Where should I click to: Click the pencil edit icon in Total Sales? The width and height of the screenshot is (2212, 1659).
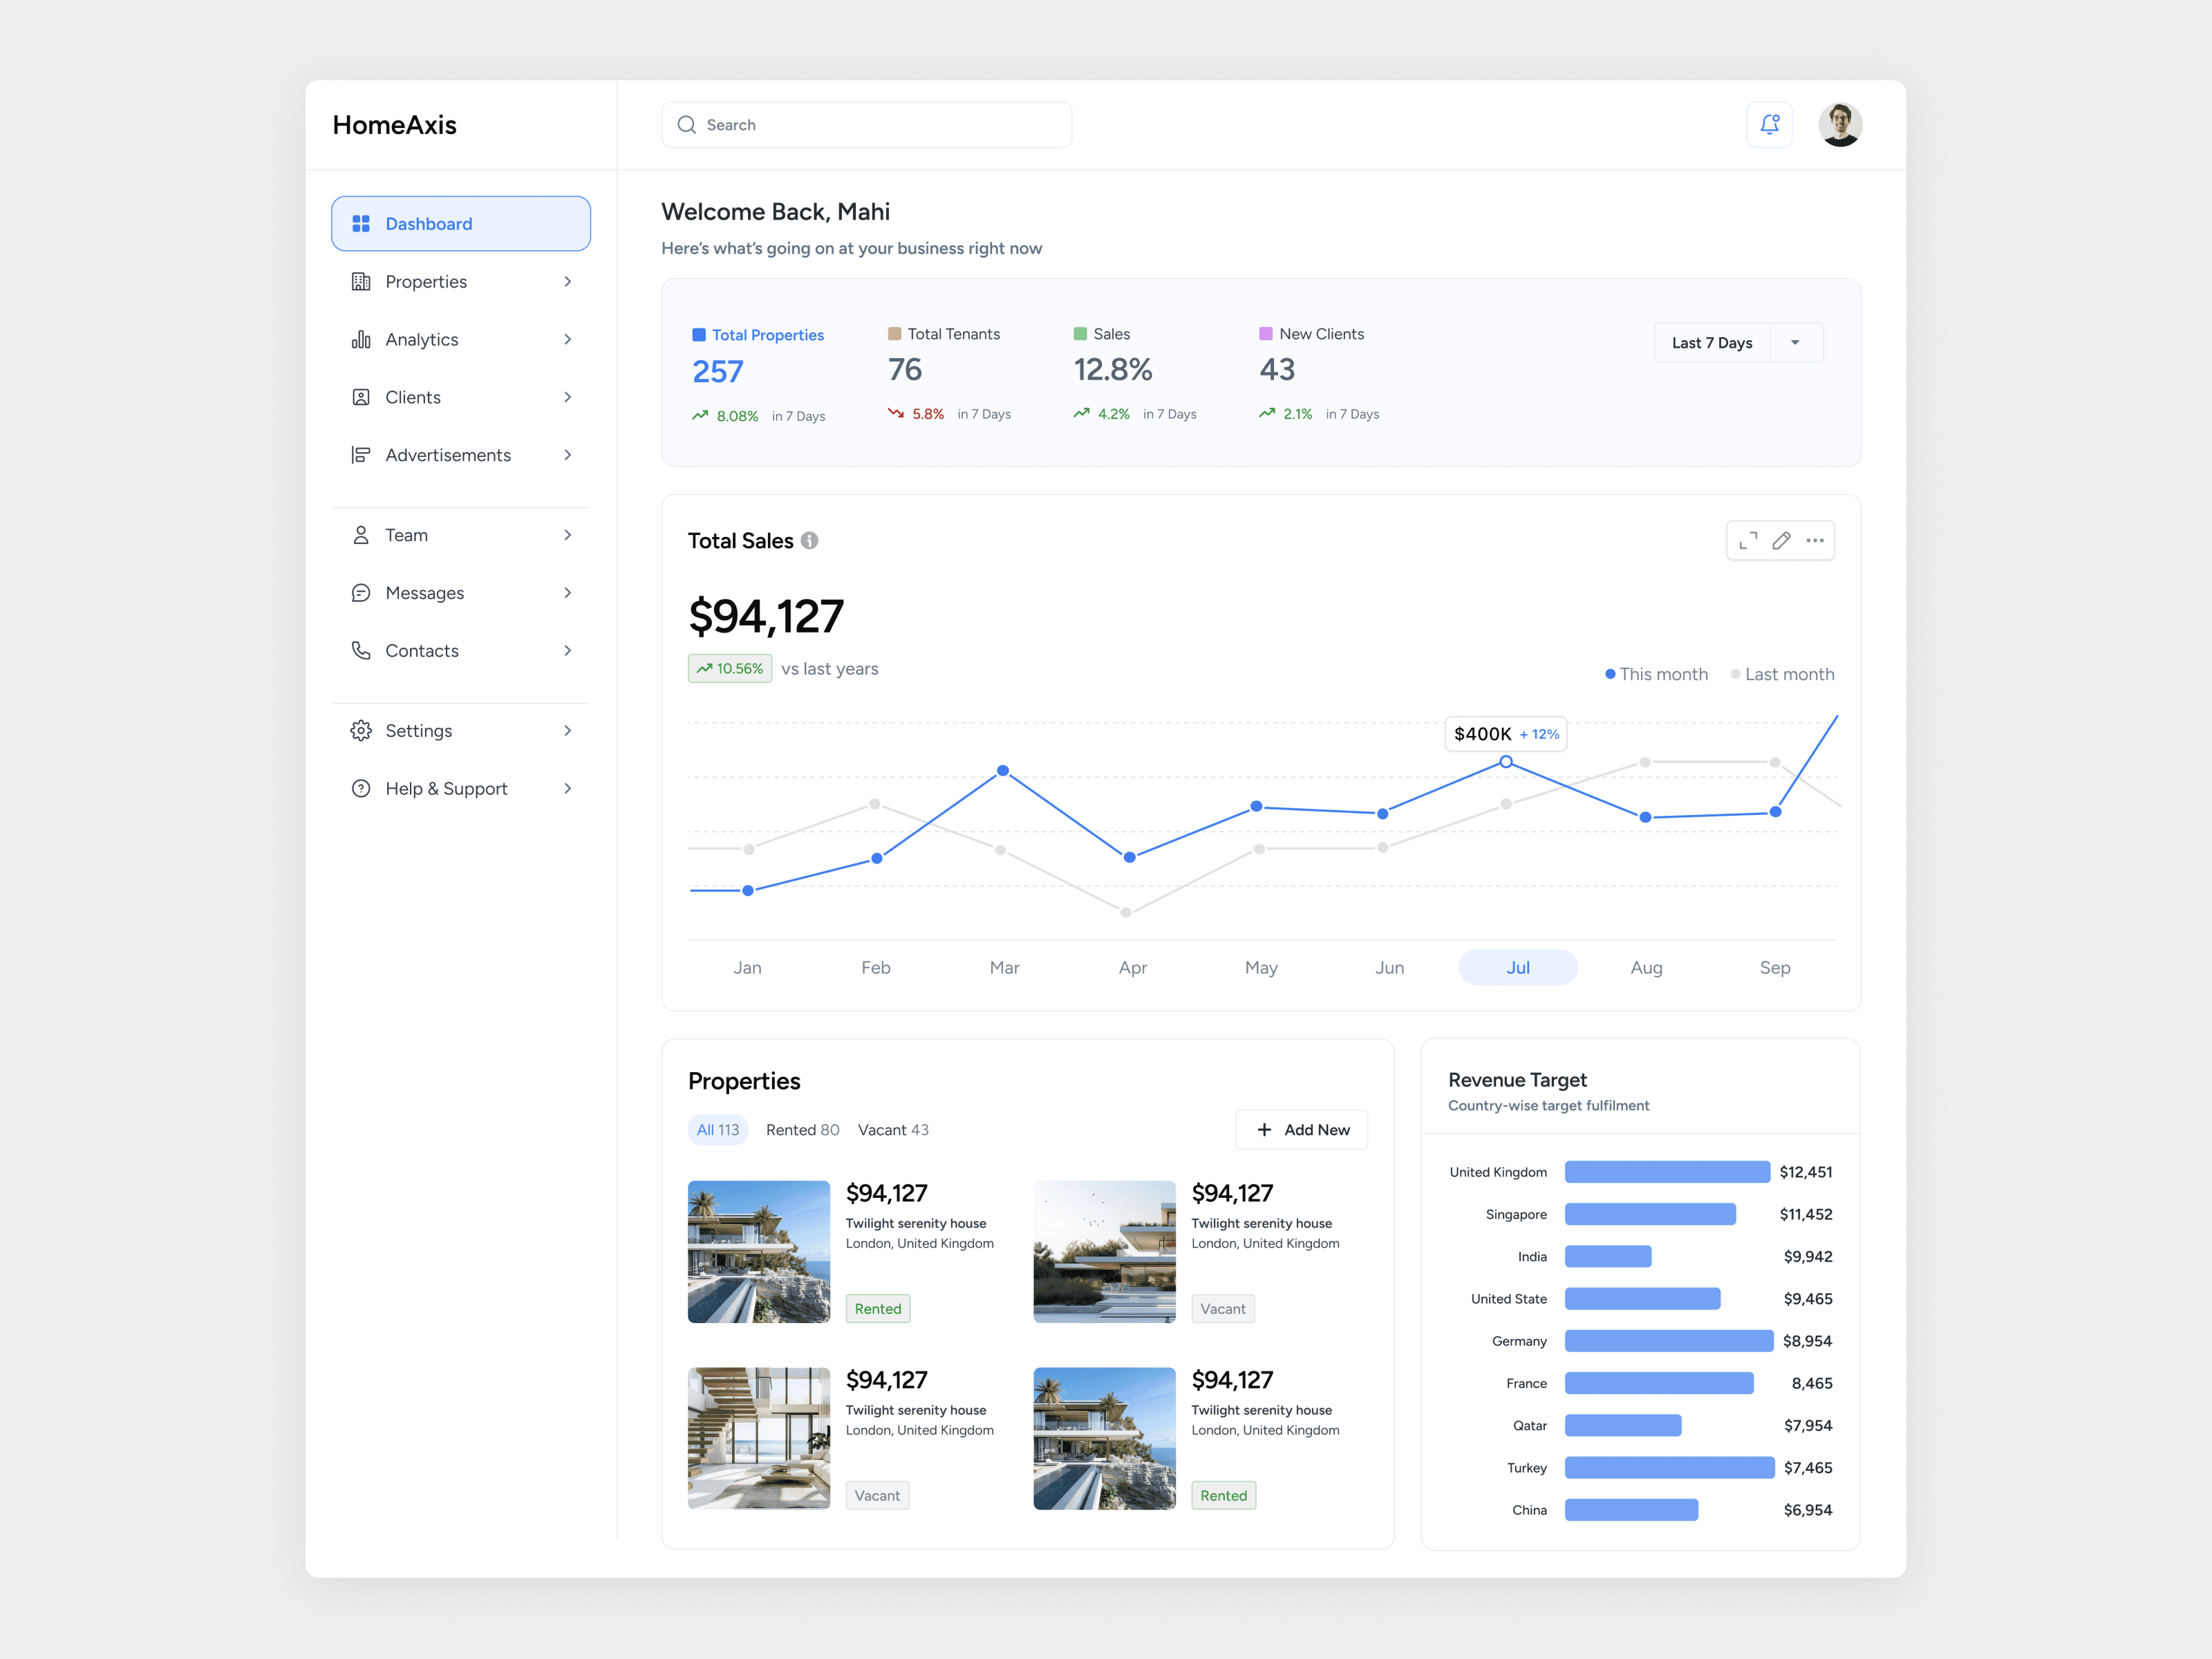click(1781, 541)
